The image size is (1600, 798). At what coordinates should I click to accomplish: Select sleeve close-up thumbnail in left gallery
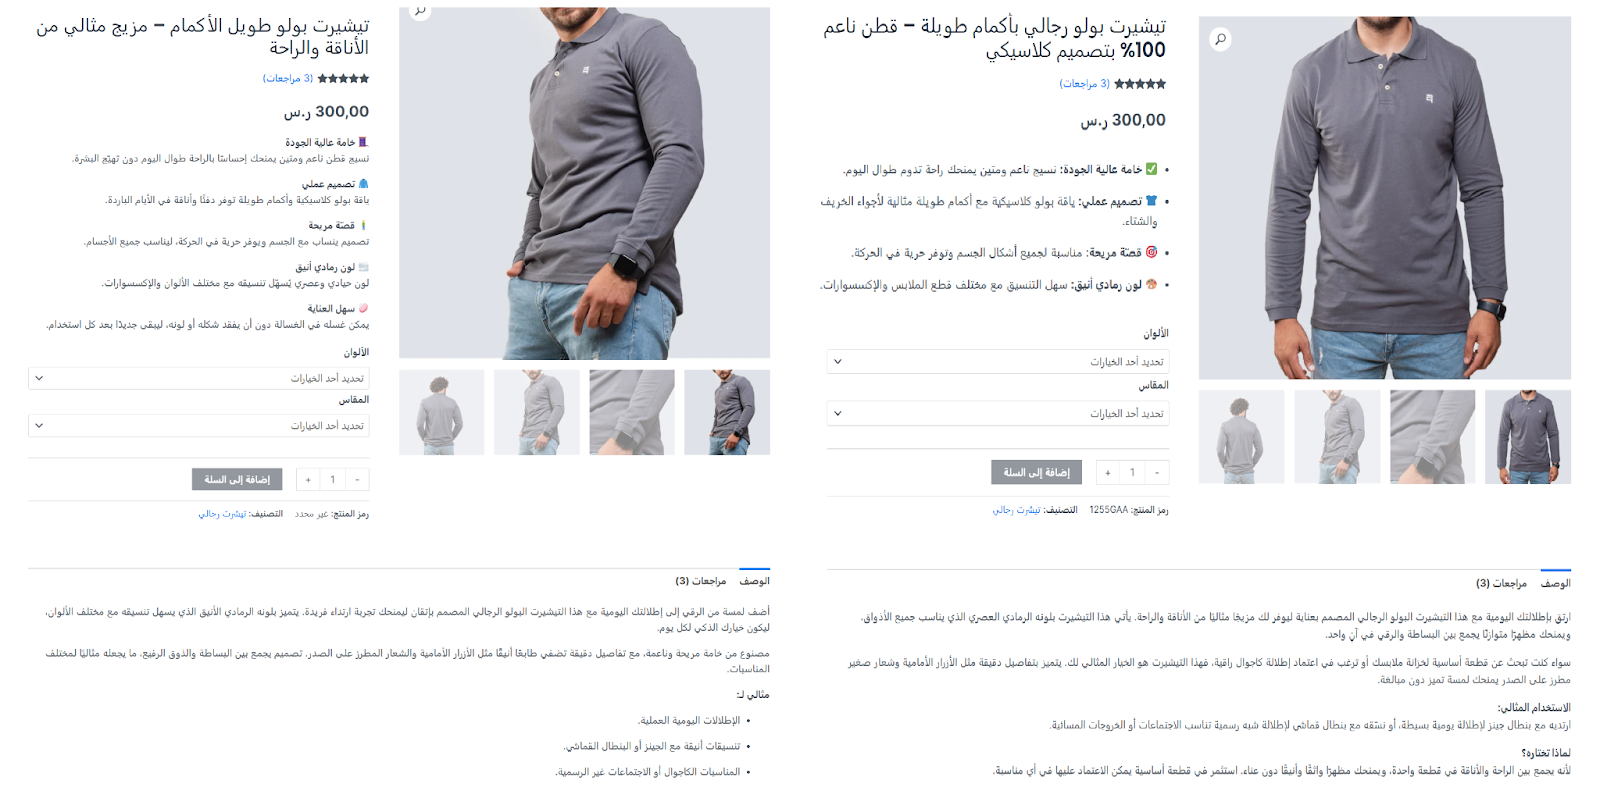[x=632, y=412]
